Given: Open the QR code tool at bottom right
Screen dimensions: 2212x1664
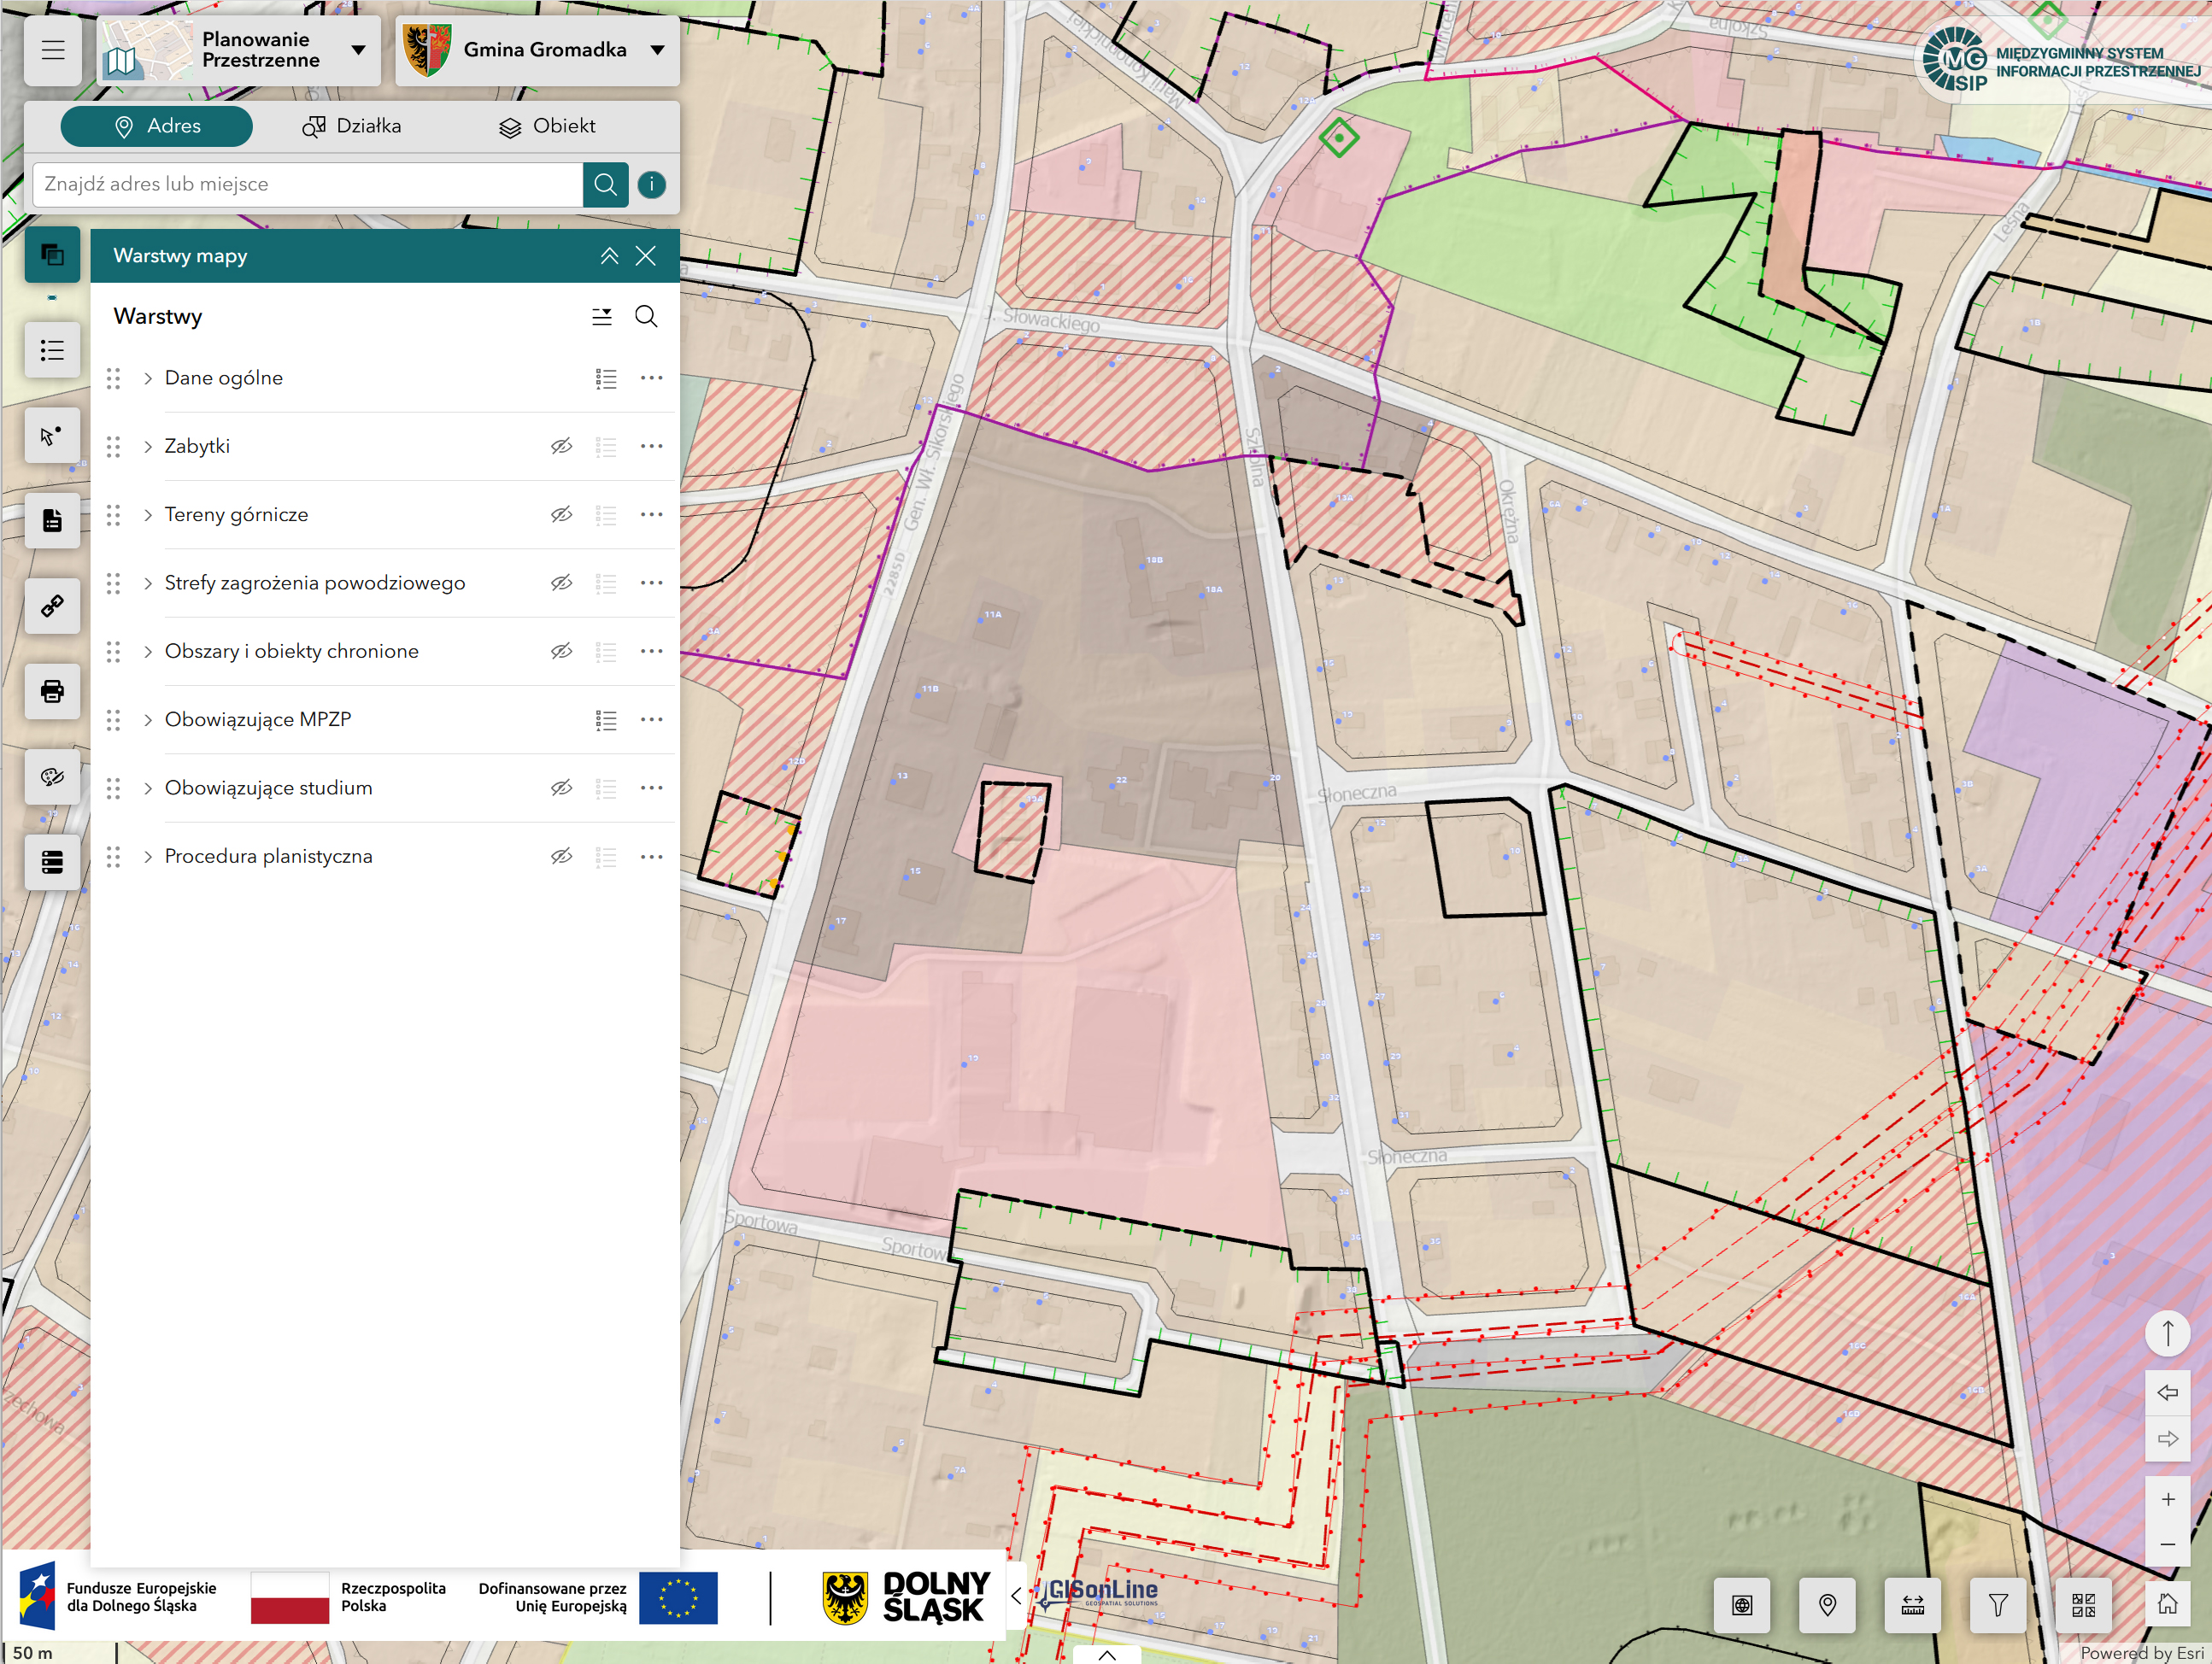Looking at the screenshot, I should (2082, 1605).
